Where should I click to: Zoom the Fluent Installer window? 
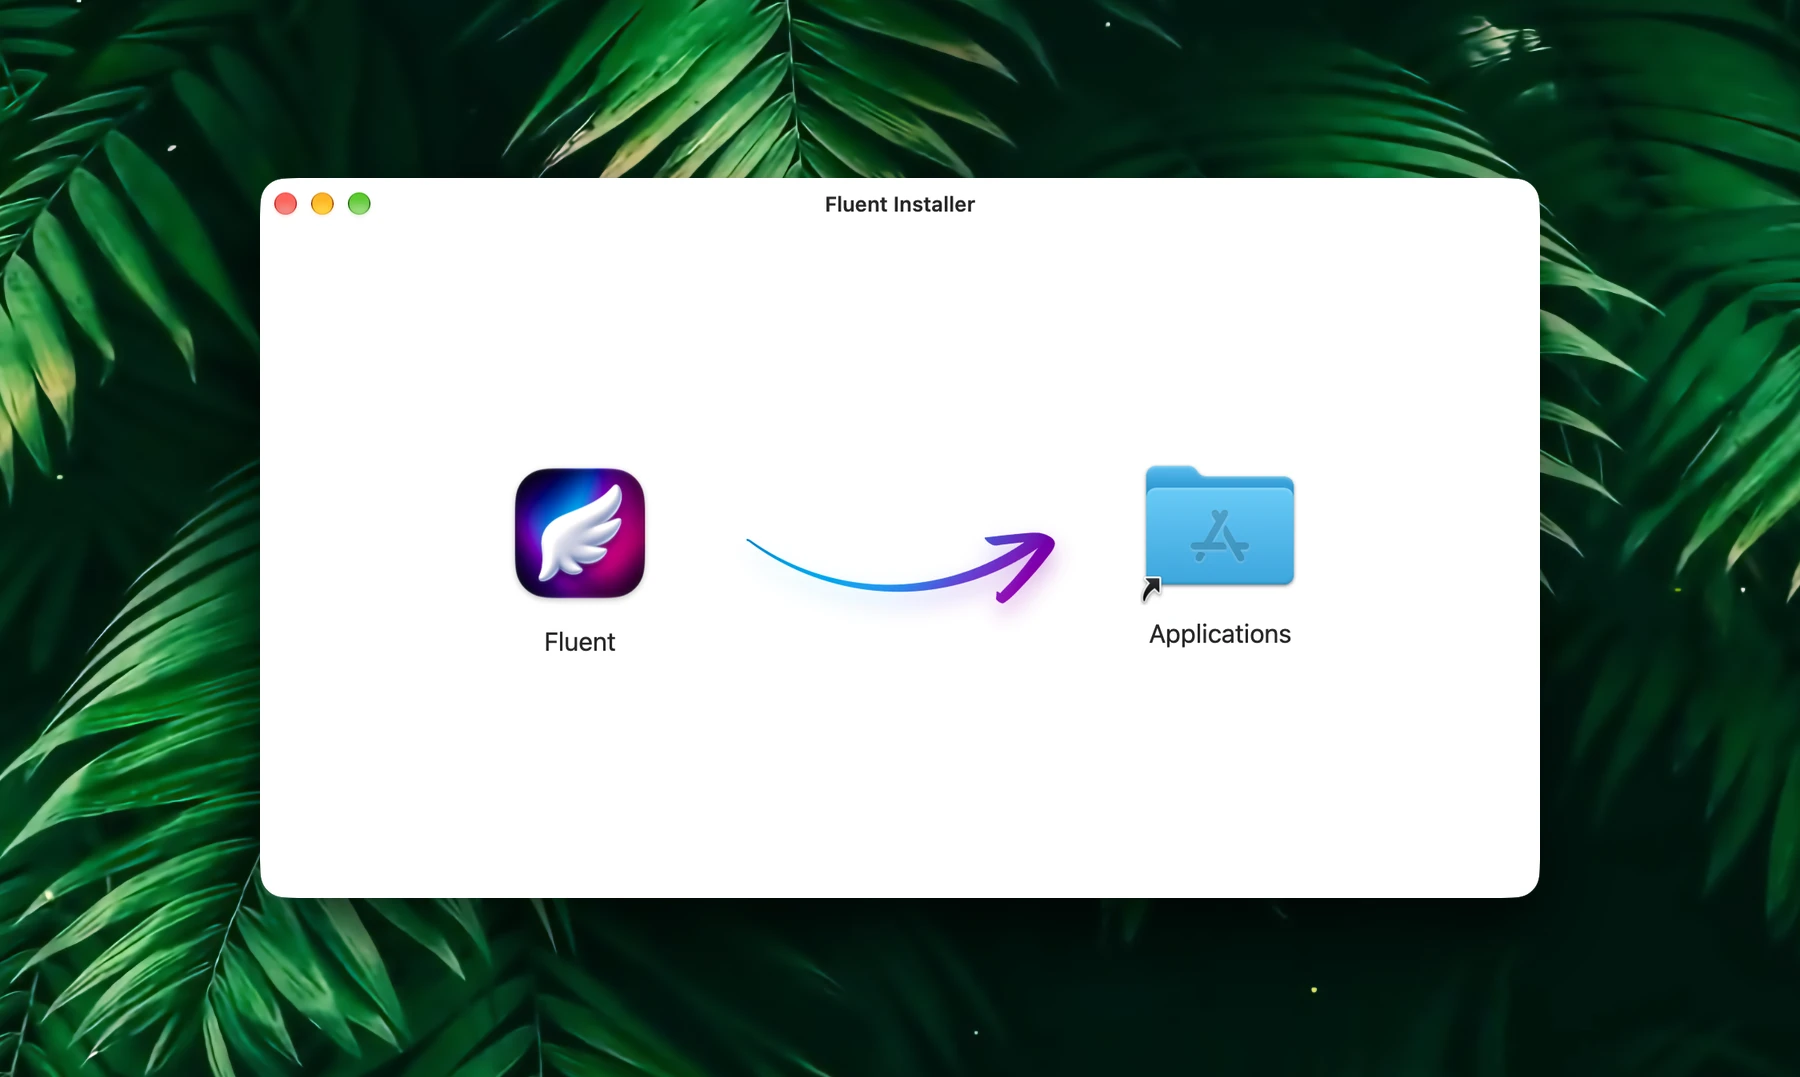359,204
